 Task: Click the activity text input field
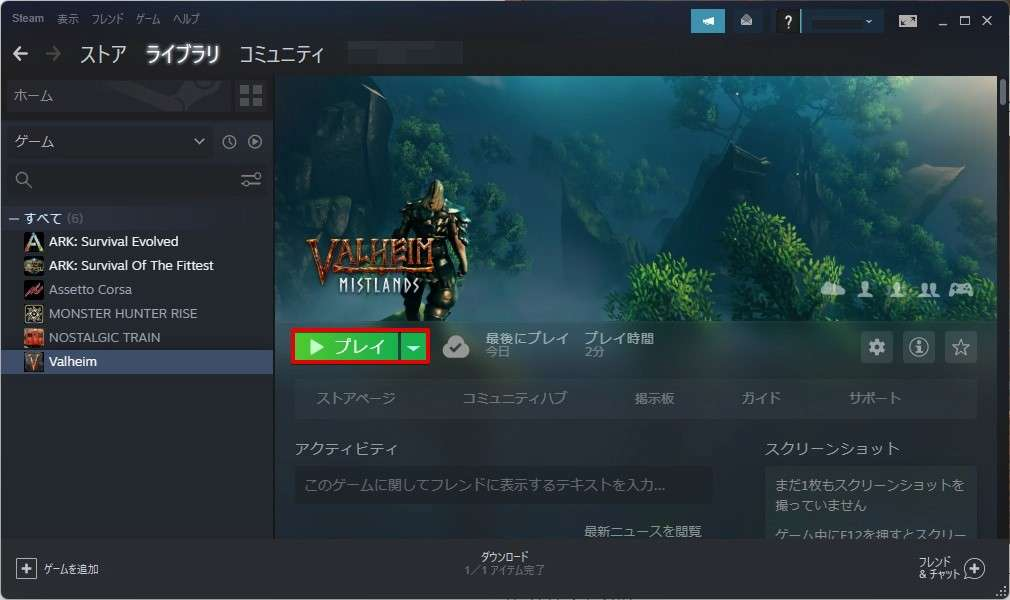[x=504, y=485]
